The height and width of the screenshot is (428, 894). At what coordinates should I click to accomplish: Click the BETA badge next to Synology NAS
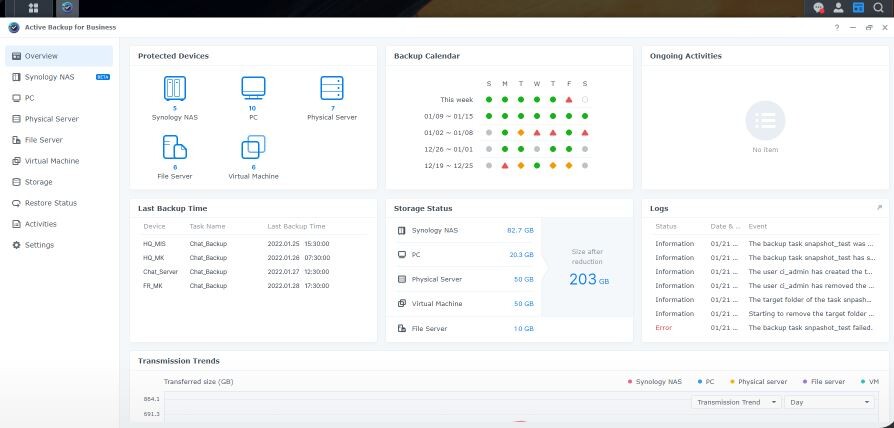tap(103, 77)
